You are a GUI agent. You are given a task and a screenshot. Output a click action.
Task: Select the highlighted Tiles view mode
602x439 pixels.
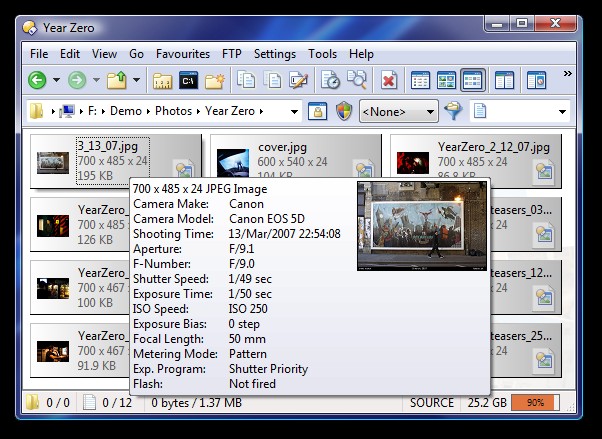pyautogui.click(x=473, y=80)
